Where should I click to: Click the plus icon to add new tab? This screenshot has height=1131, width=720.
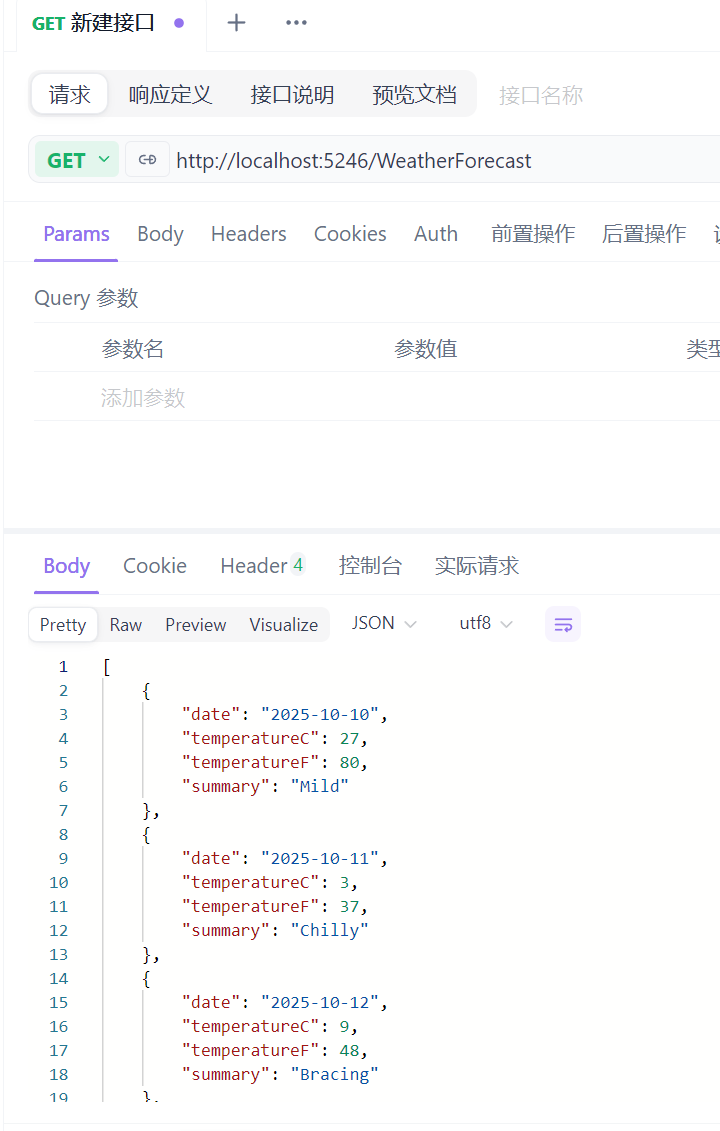coord(236,23)
